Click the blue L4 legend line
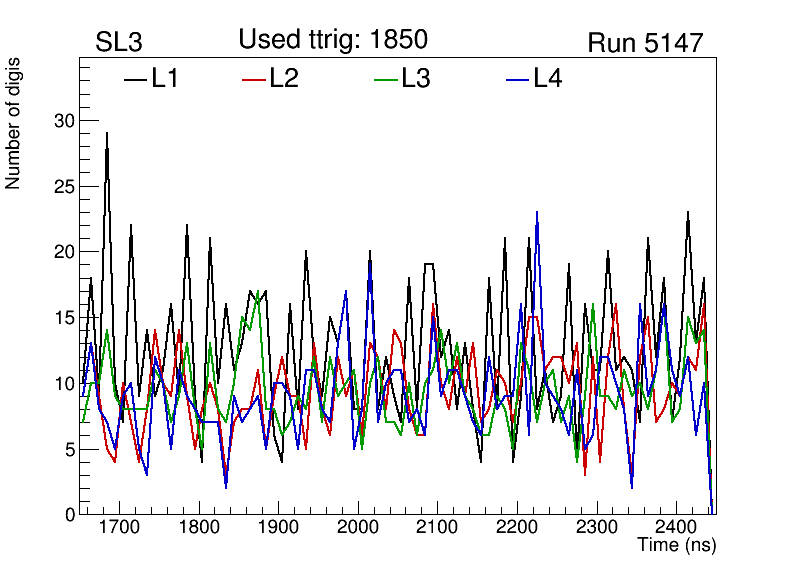This screenshot has width=796, height=572. [x=517, y=79]
